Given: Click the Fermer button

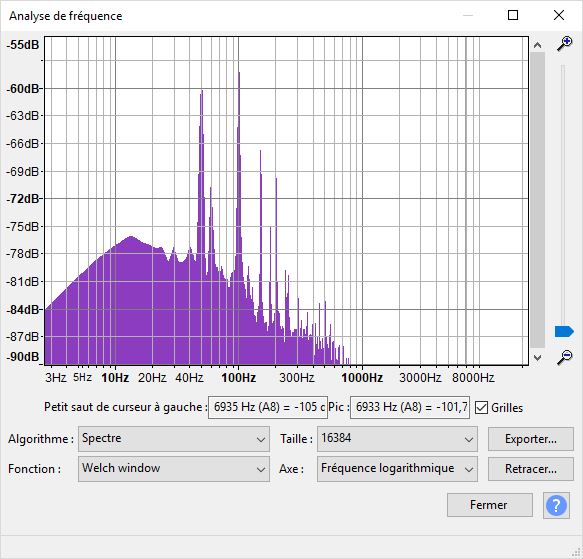Looking at the screenshot, I should coord(489,505).
